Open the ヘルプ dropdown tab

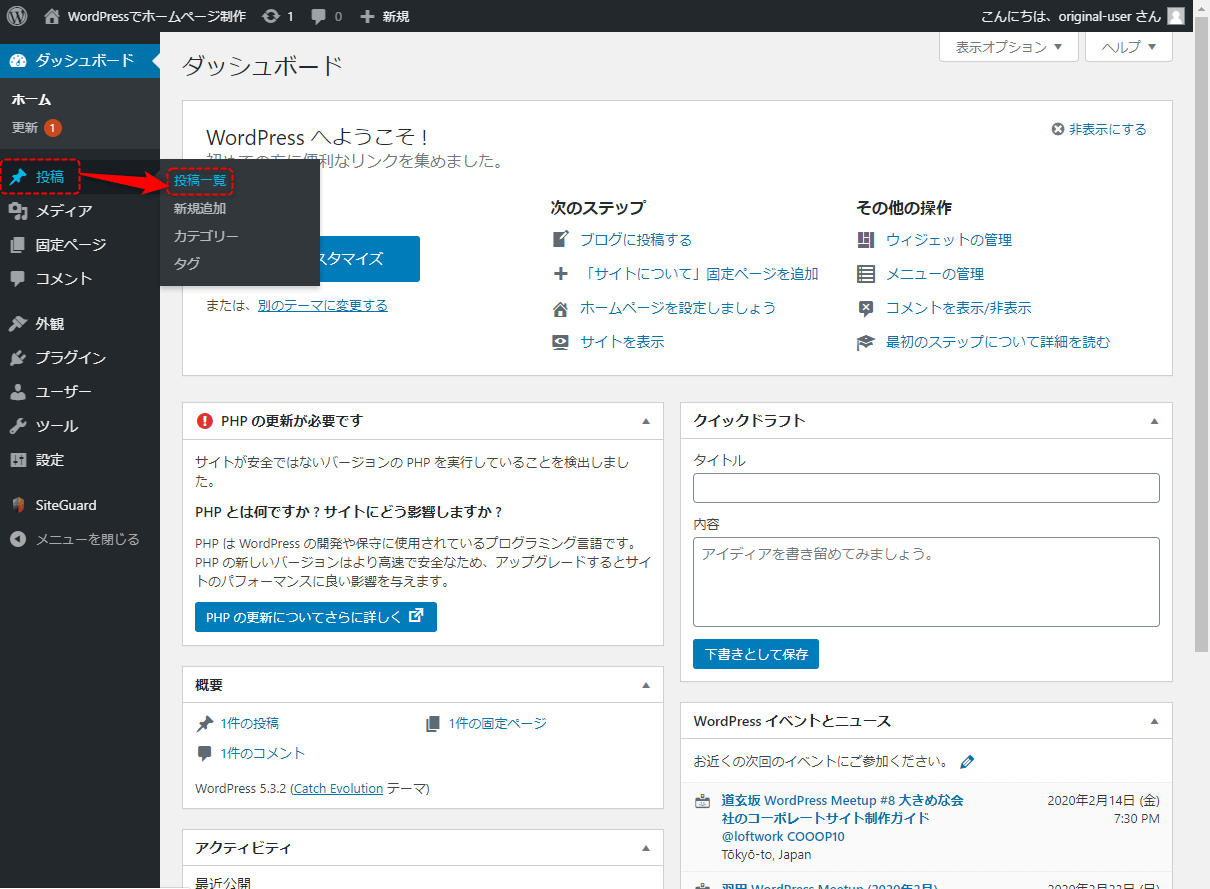tap(1129, 47)
